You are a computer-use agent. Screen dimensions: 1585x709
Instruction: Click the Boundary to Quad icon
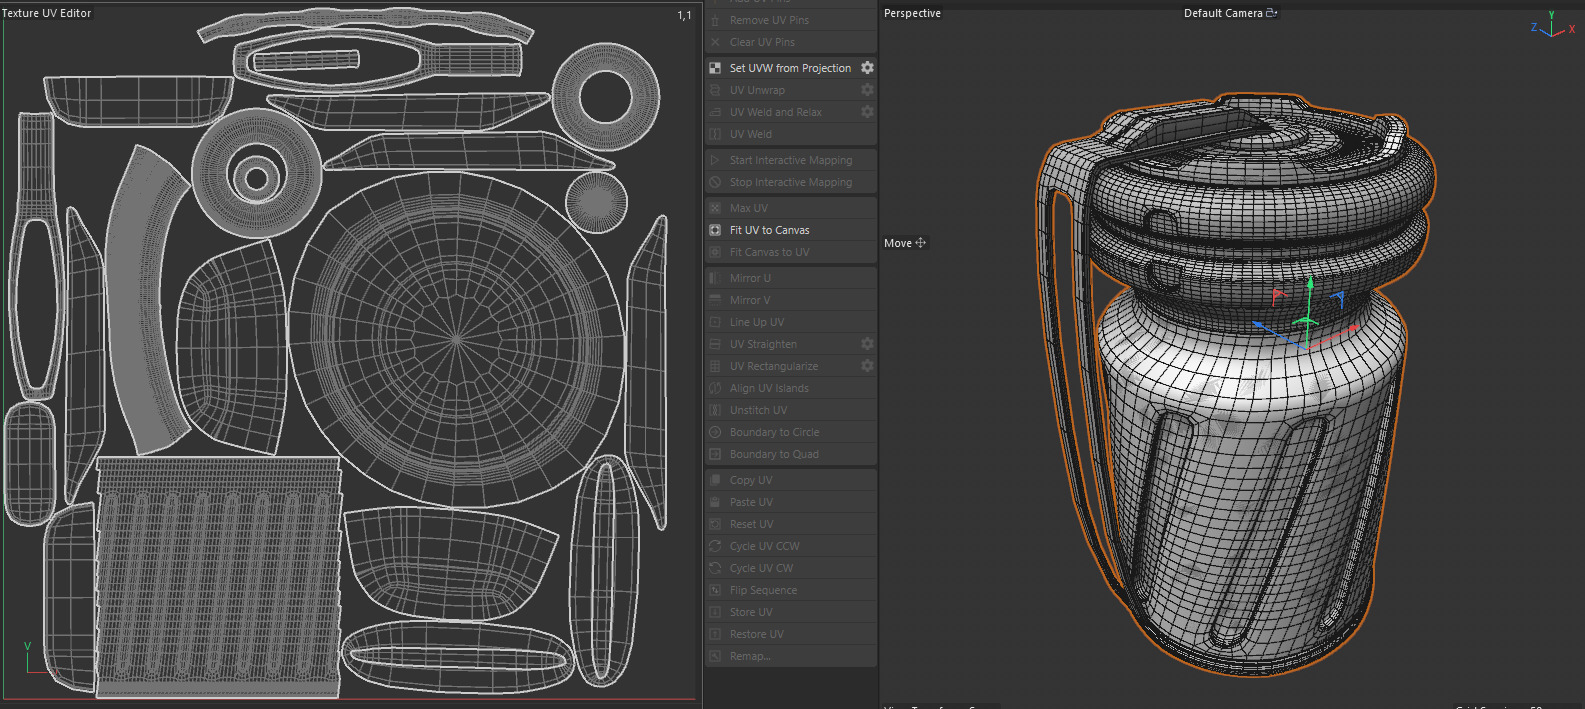click(715, 454)
